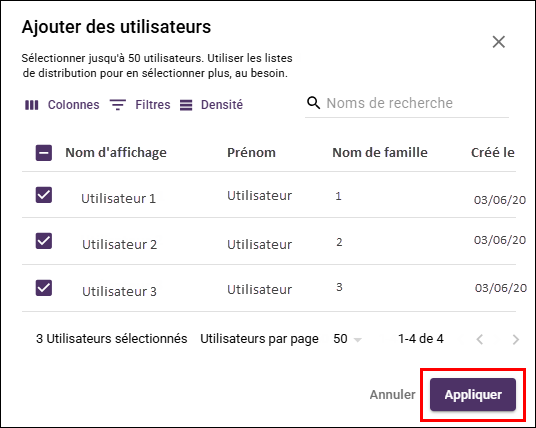Click the Annuler button
This screenshot has height=428, width=536.
click(392, 394)
